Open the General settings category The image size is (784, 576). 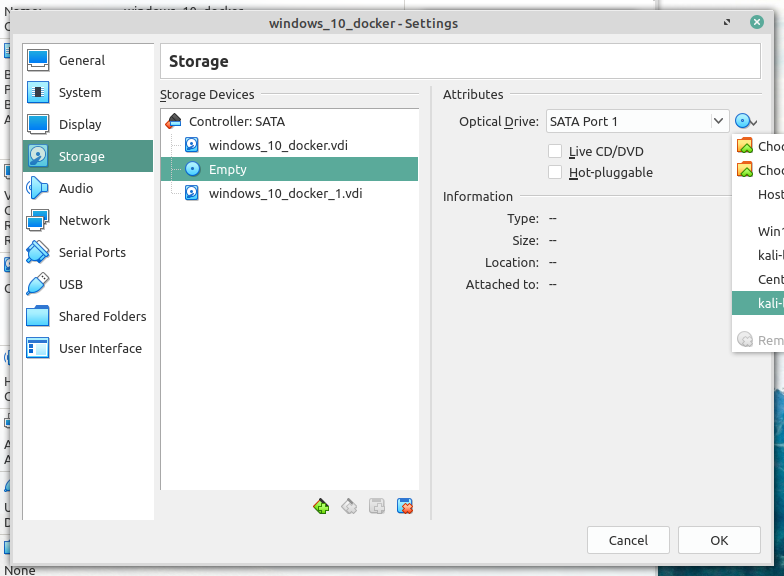(88, 60)
